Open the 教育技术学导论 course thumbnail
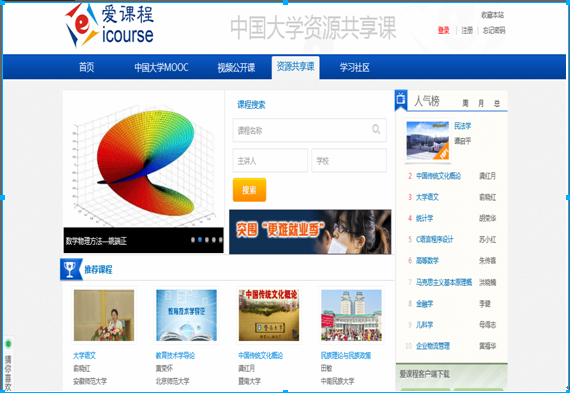This screenshot has width=570, height=393. pos(186,315)
